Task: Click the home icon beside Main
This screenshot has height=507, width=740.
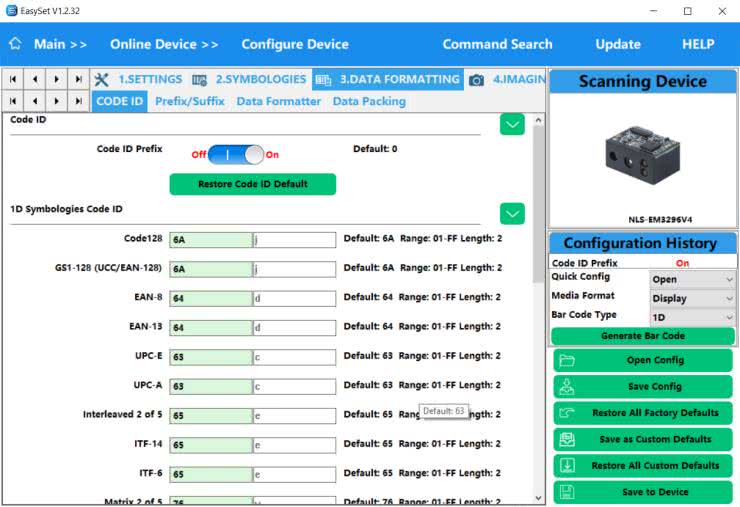Action: [15, 44]
